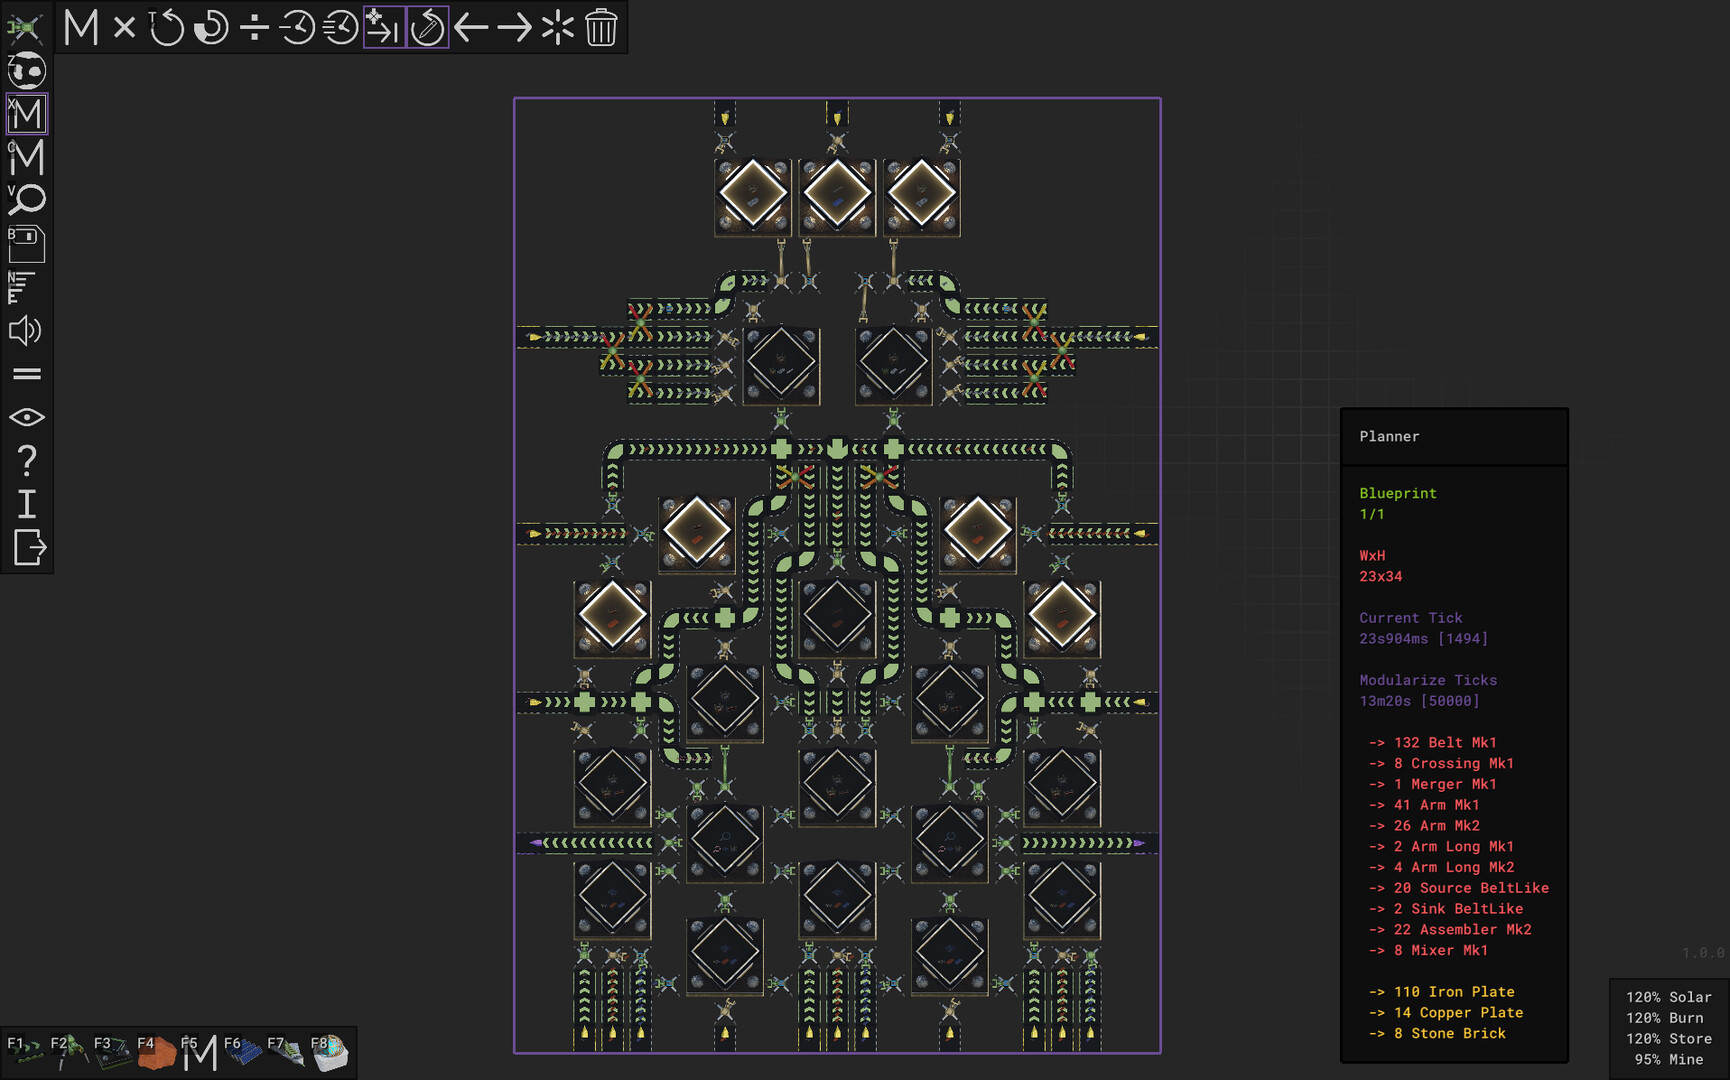
Task: Click the floppy disk save icon
Action: click(27, 244)
